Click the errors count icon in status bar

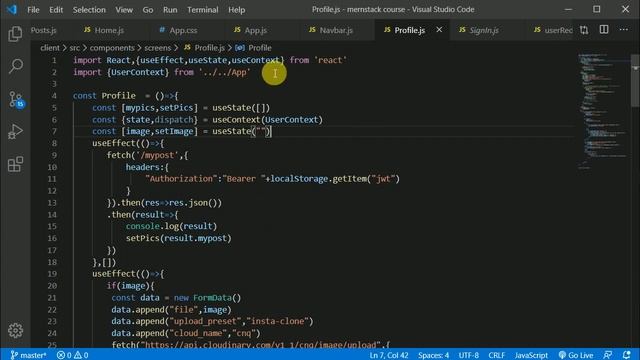[64, 355]
